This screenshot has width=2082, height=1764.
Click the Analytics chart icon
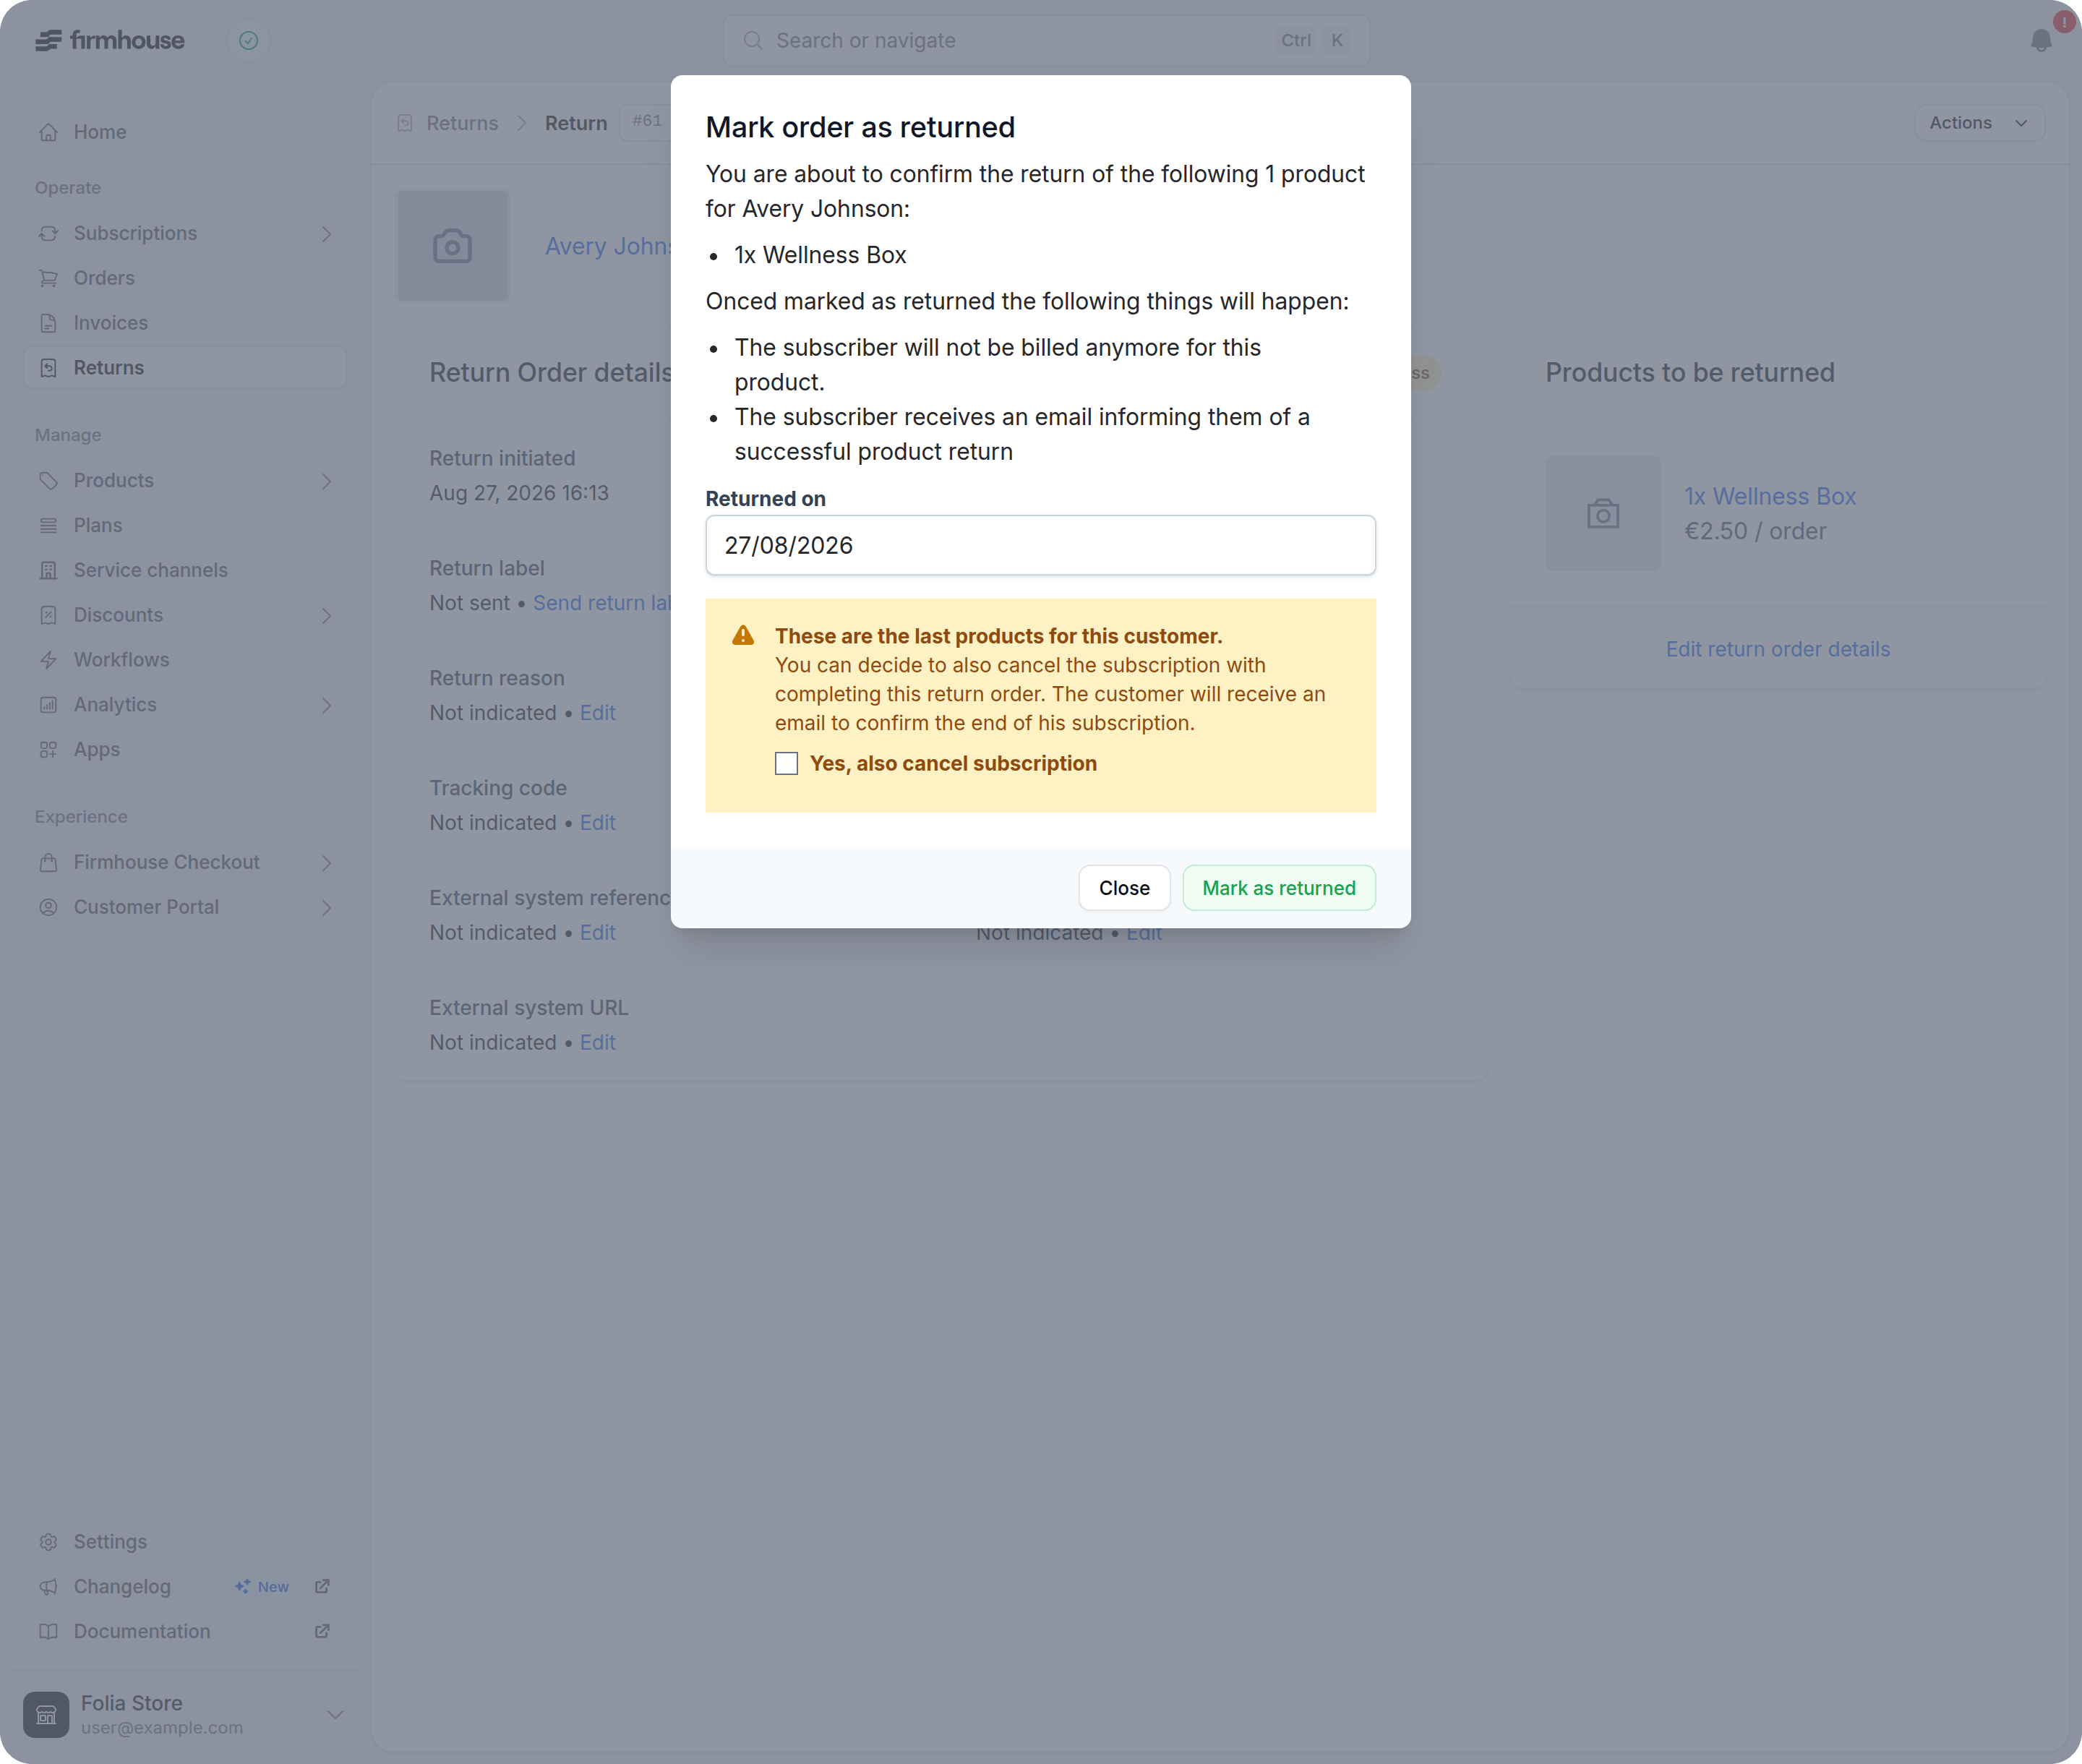click(x=48, y=705)
